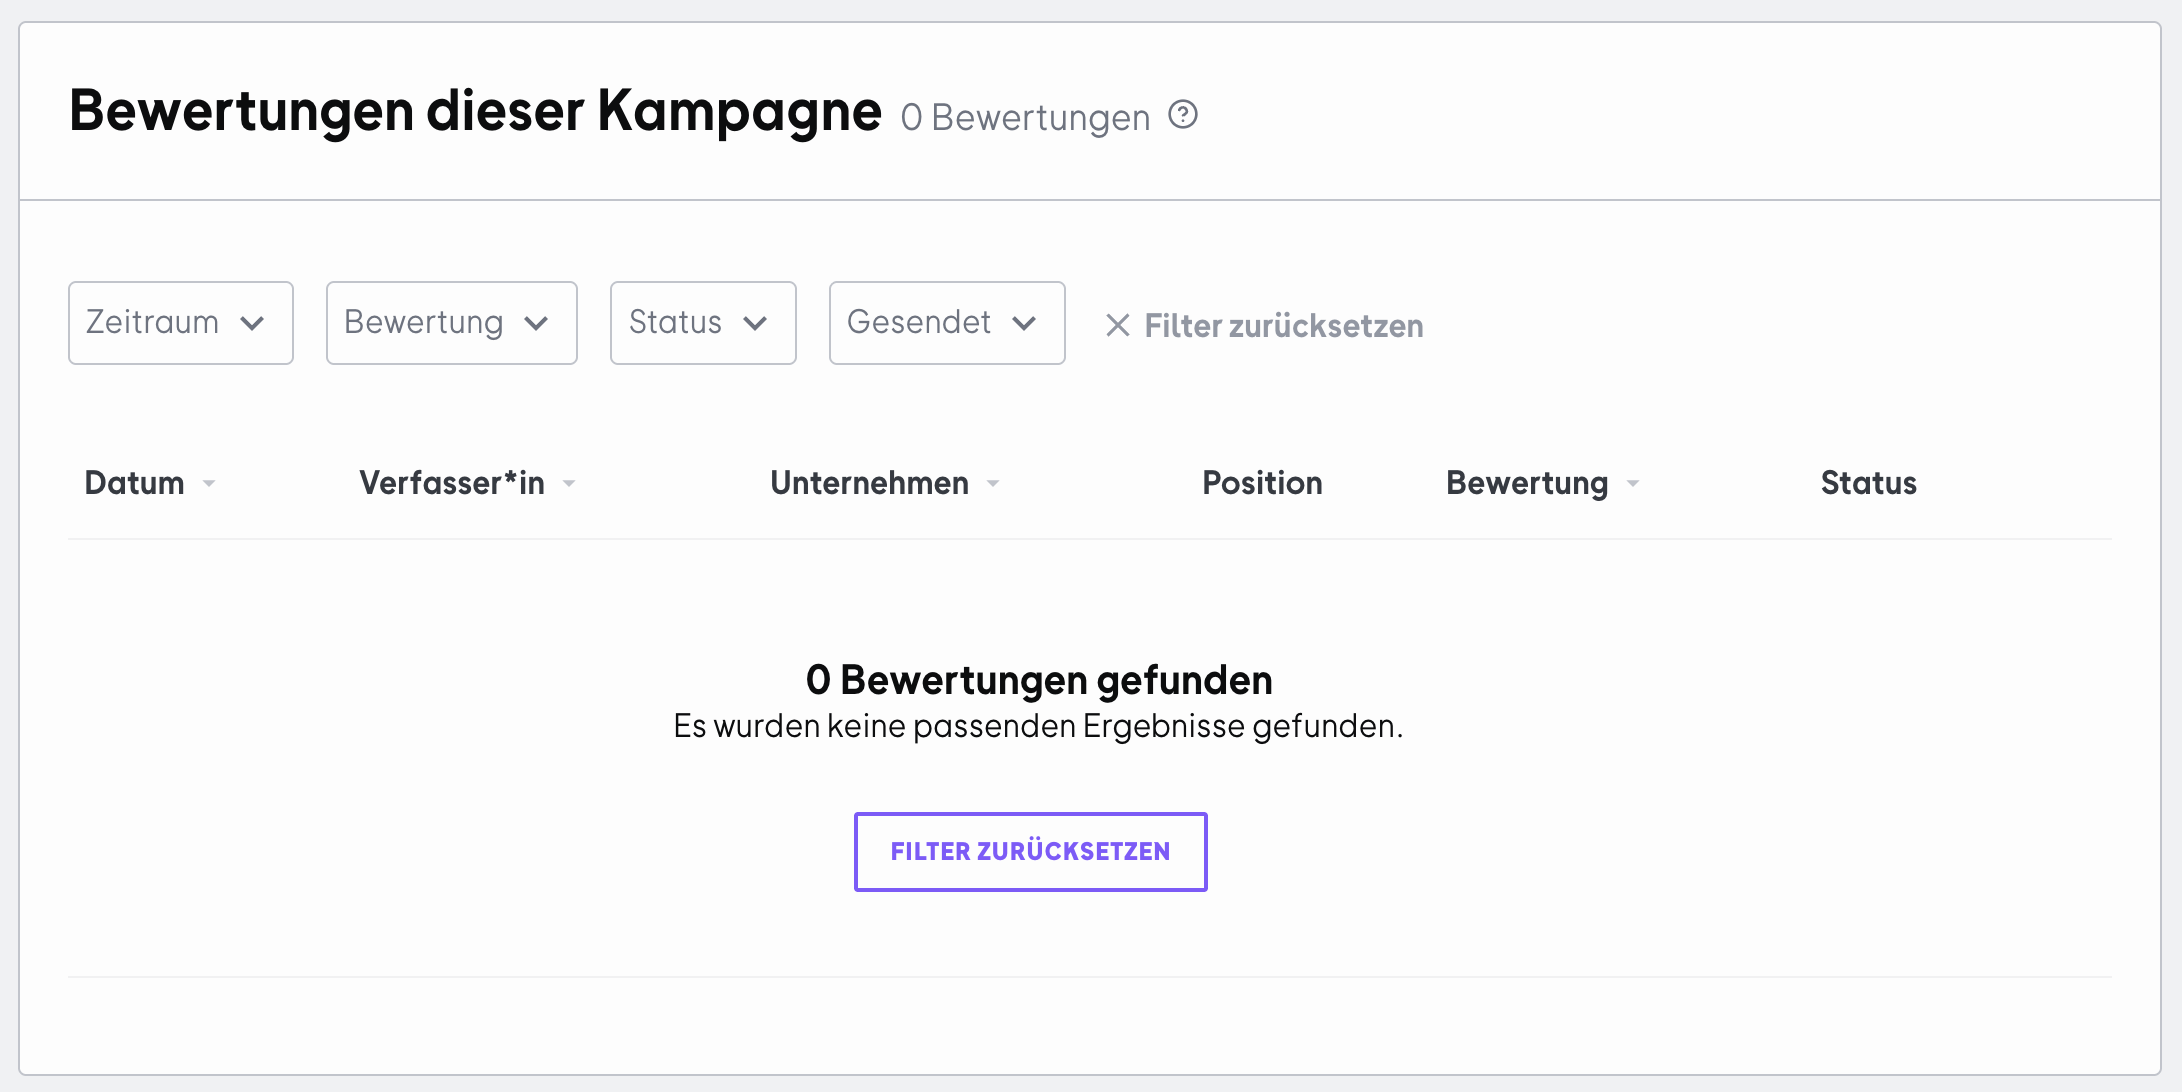The width and height of the screenshot is (2182, 1092).
Task: Open the Zeitraum filter dropdown
Action: [181, 323]
